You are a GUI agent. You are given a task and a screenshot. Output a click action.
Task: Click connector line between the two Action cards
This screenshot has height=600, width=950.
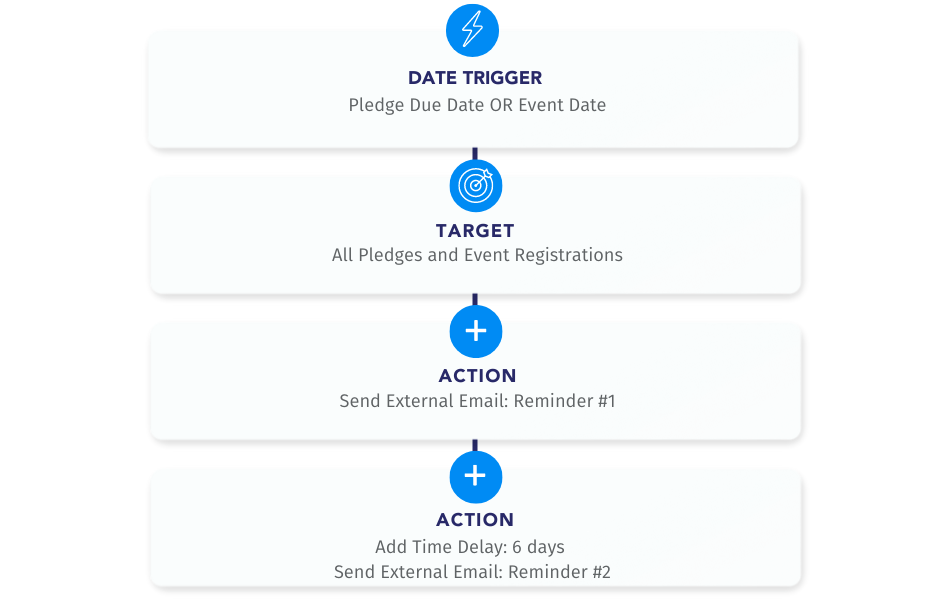(475, 445)
